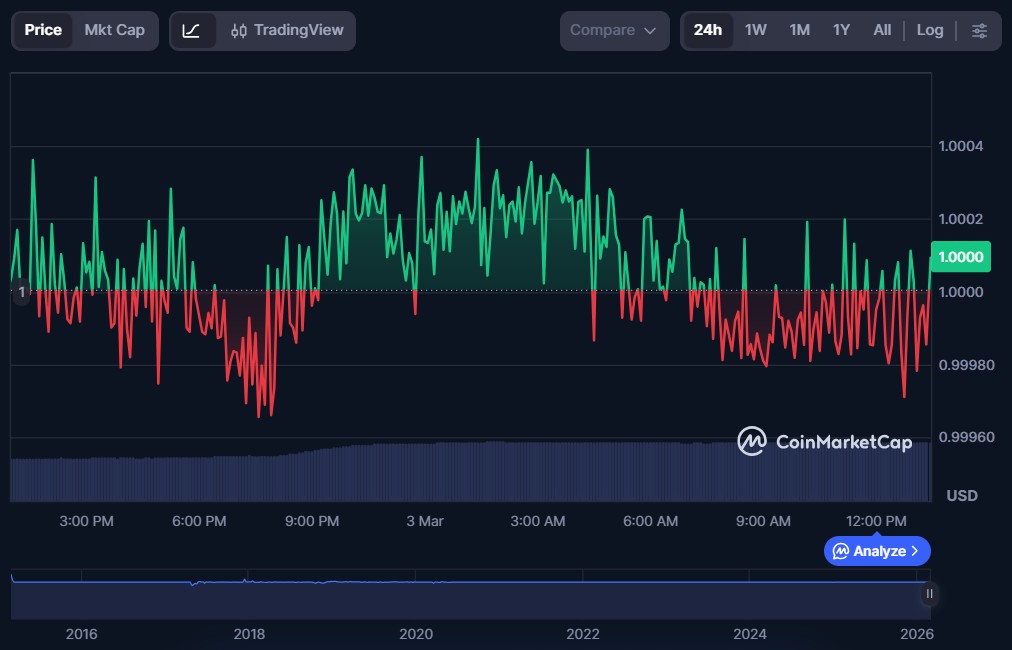The width and height of the screenshot is (1012, 650).
Task: Open chart settings sliders icon
Action: tap(979, 30)
